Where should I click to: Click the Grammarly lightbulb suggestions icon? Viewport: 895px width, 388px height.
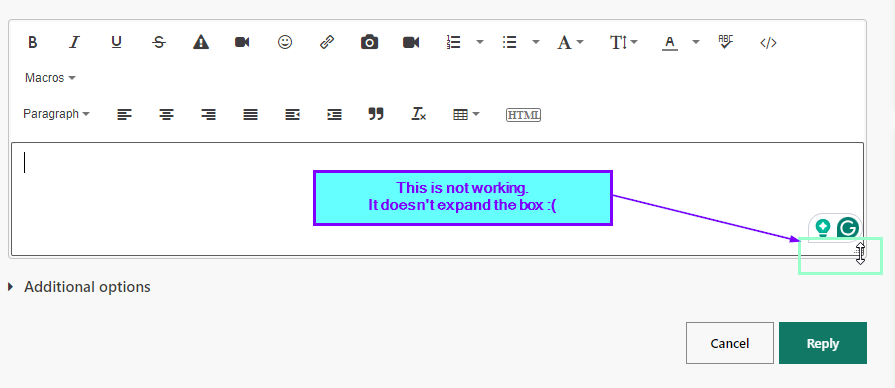click(823, 228)
